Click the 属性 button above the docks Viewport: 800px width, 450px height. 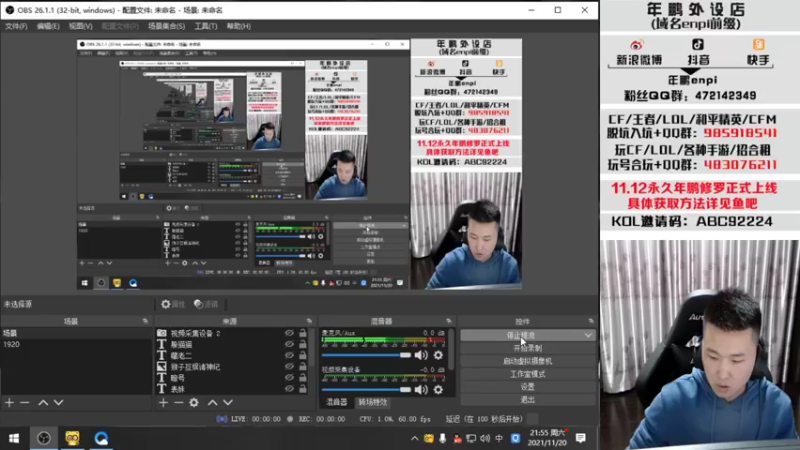(x=172, y=304)
